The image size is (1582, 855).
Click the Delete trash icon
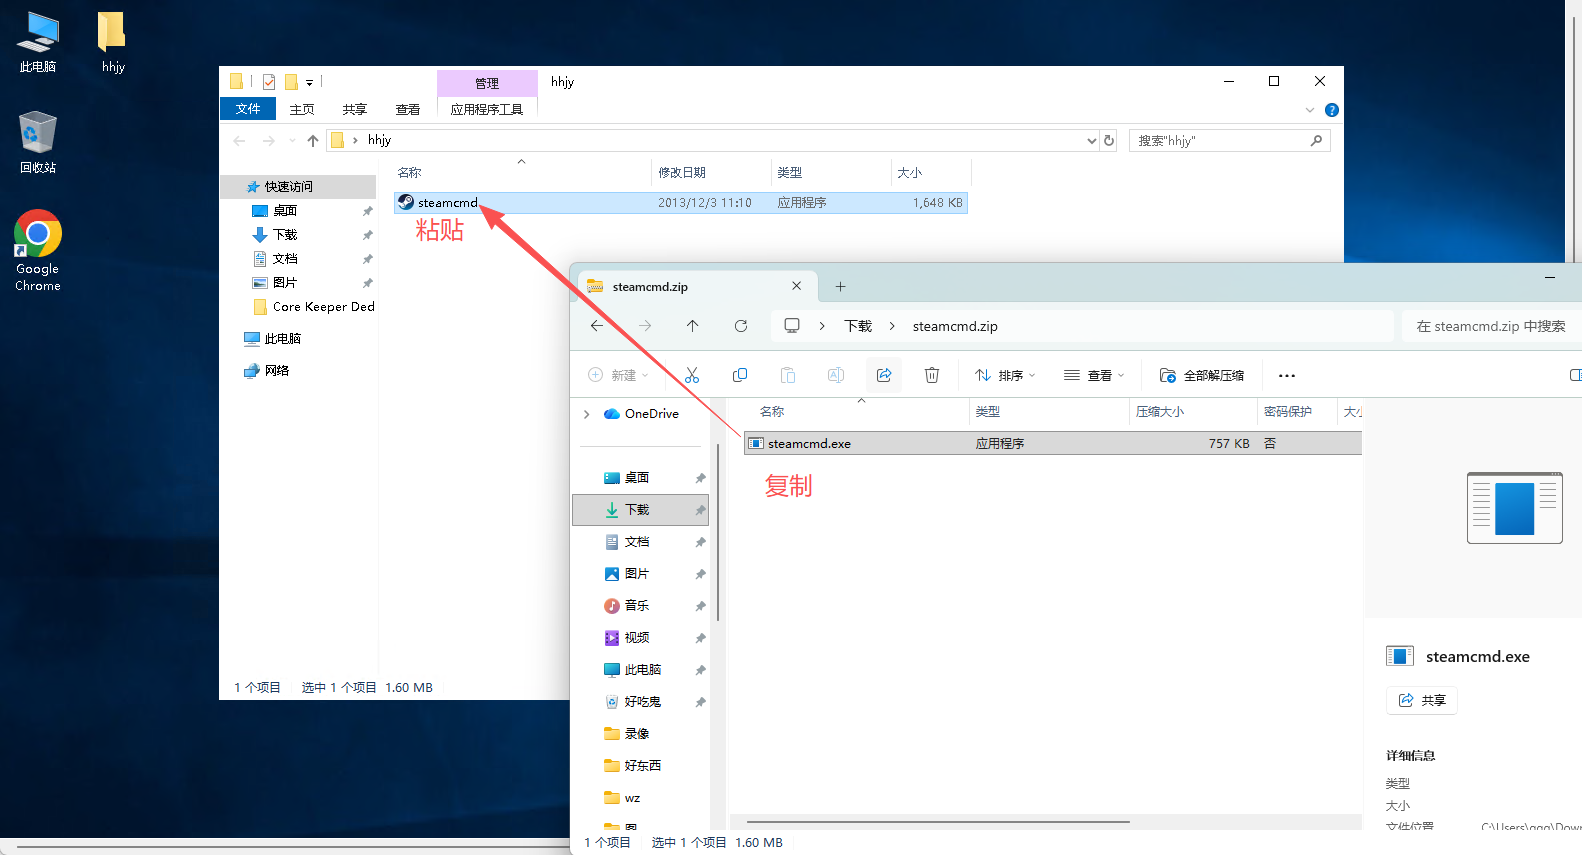pos(932,375)
